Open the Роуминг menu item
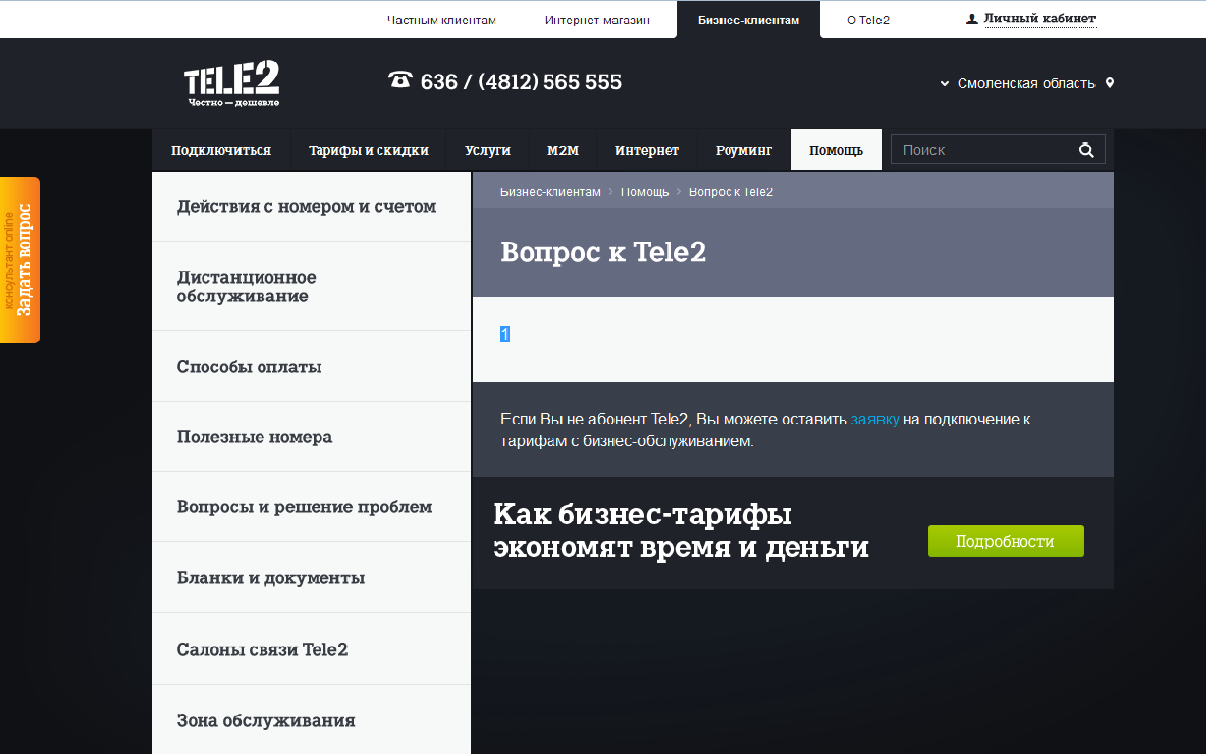This screenshot has height=754, width=1206. click(x=744, y=150)
